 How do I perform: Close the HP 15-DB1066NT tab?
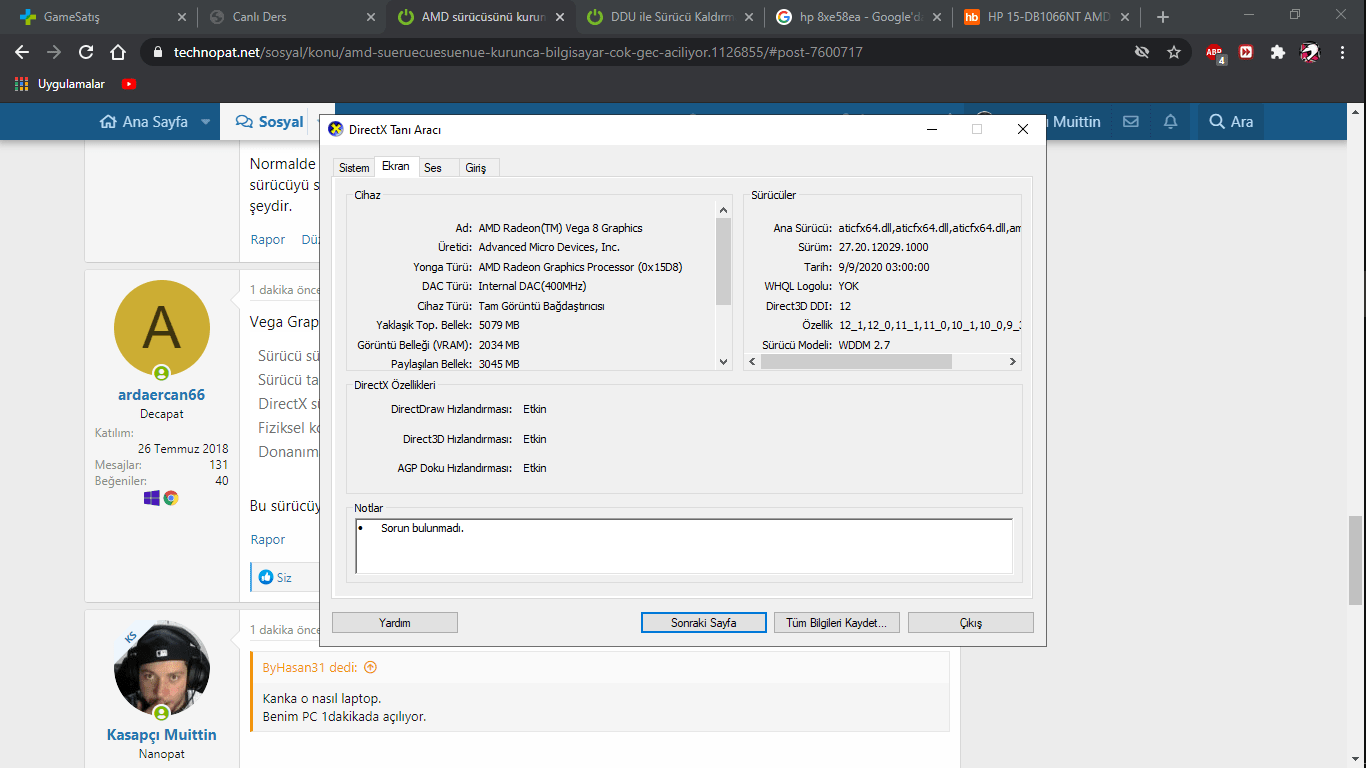click(1126, 17)
